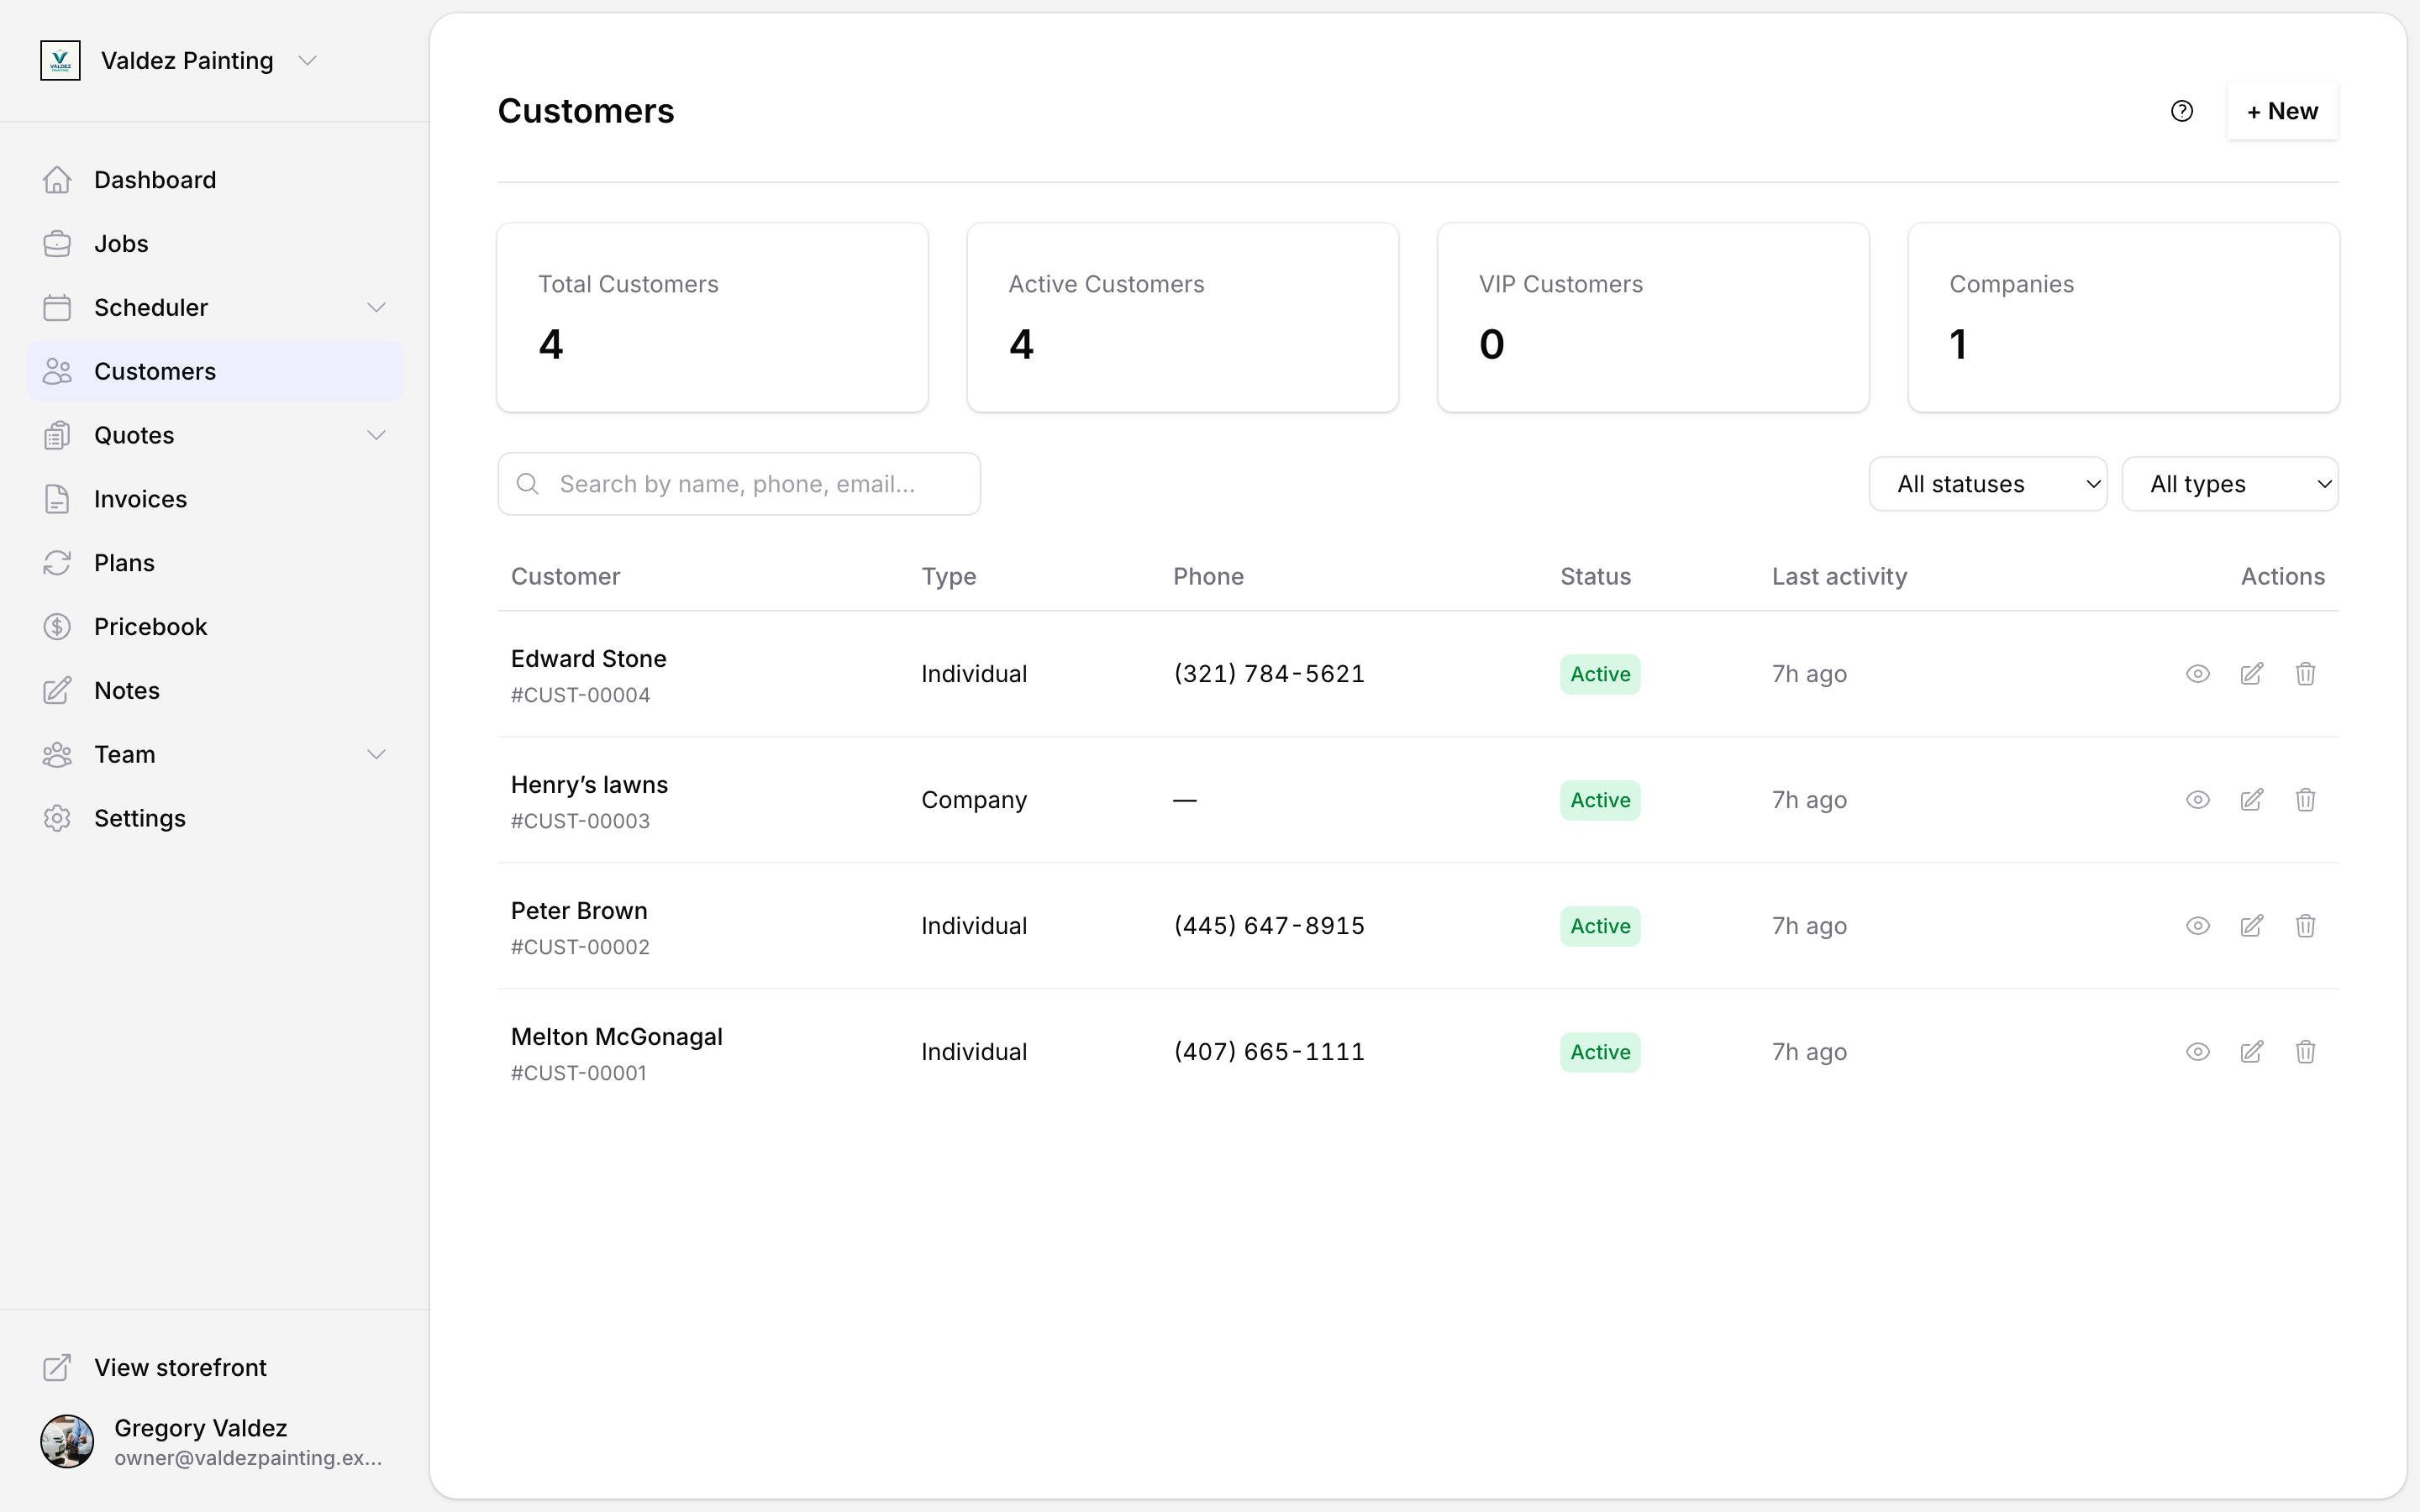Edit Peter Brown's record
This screenshot has height=1512, width=2420.
pyautogui.click(x=2252, y=926)
